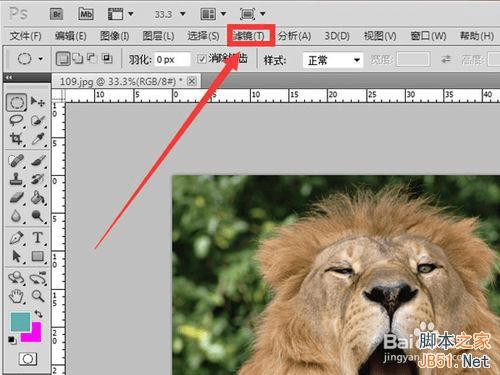This screenshot has width=500, height=375.
Task: Select the Dodge tool
Action: [x=38, y=216]
